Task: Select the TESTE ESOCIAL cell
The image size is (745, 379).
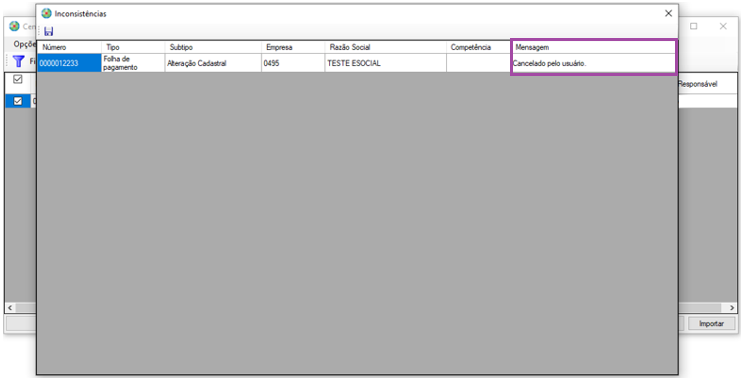Action: [x=385, y=63]
